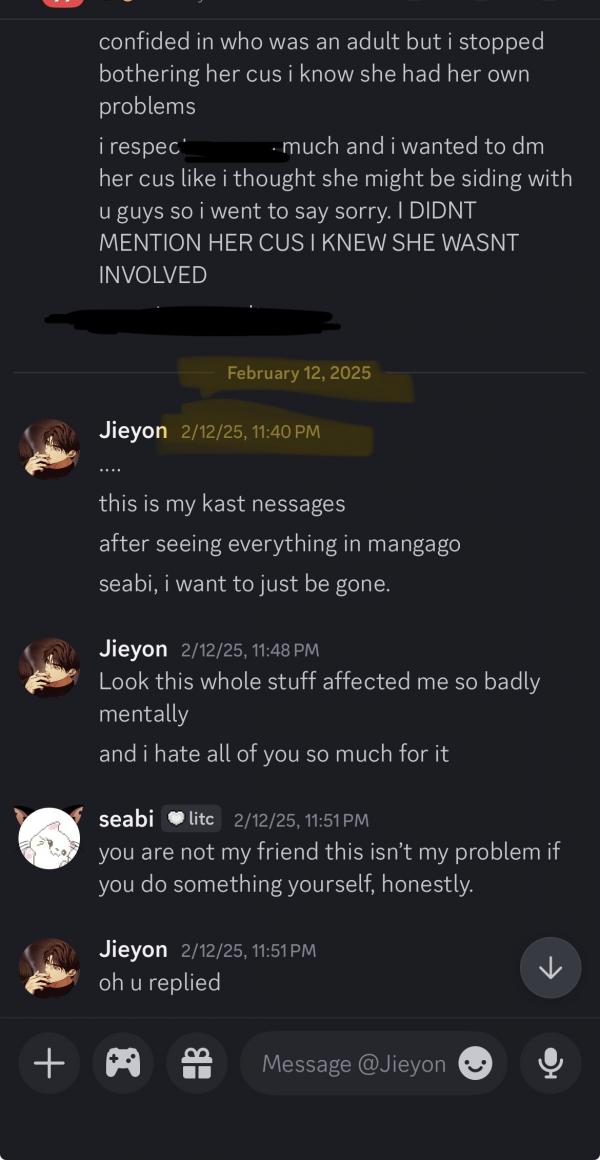Open the emoji picker smiley icon
The image size is (600, 1160).
pyautogui.click(x=475, y=1064)
